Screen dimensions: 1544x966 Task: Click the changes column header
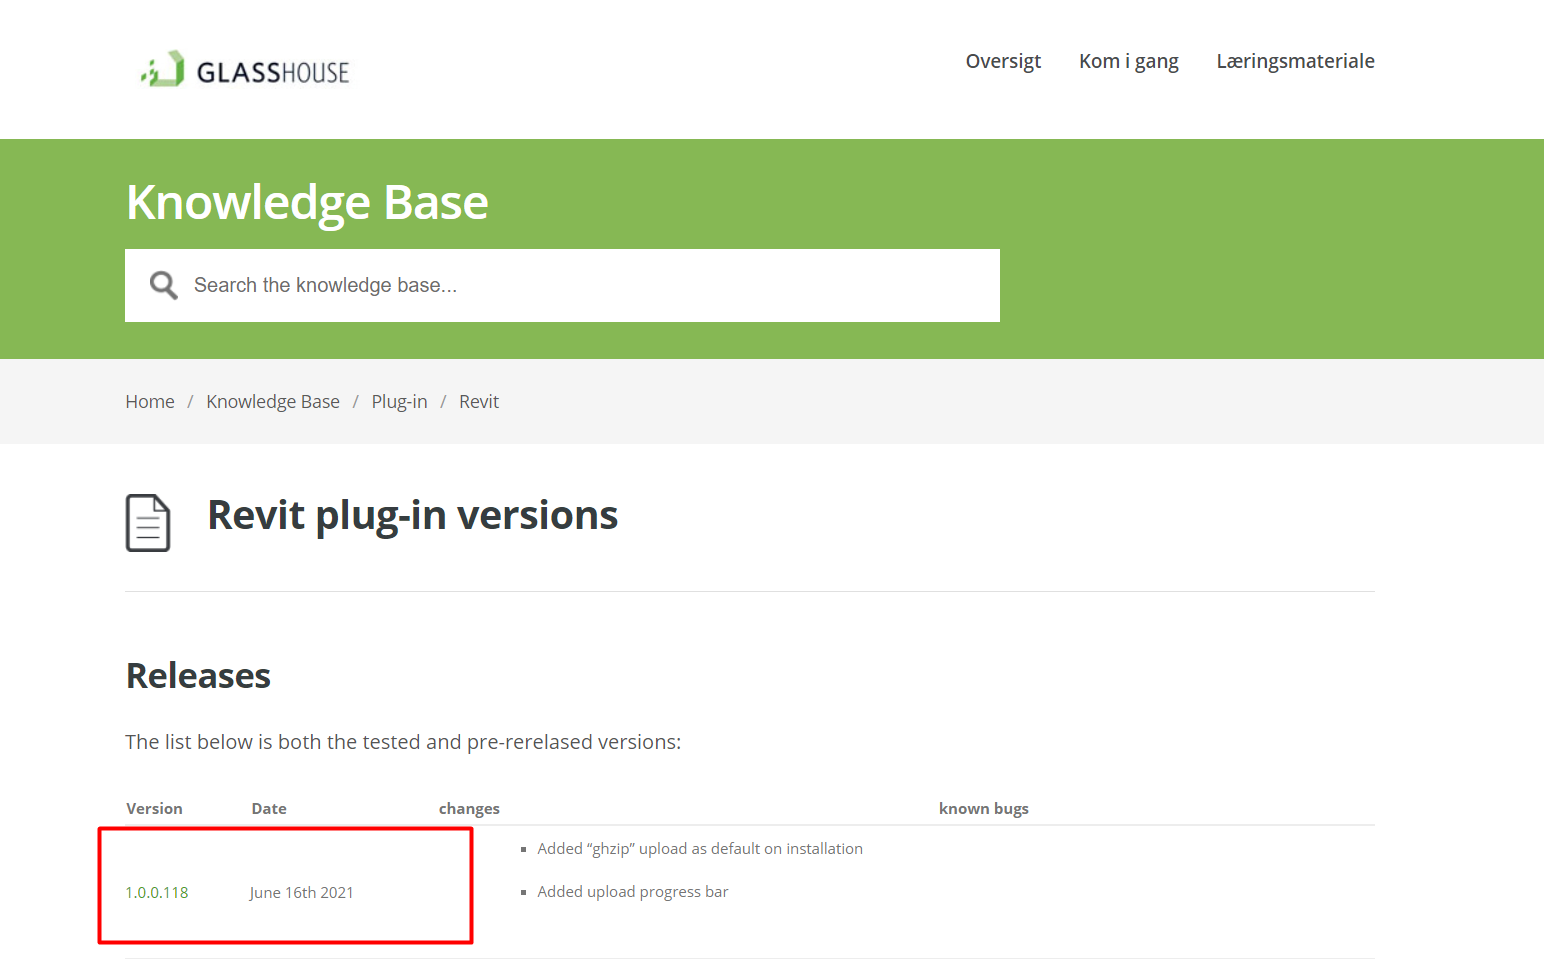pyautogui.click(x=469, y=808)
